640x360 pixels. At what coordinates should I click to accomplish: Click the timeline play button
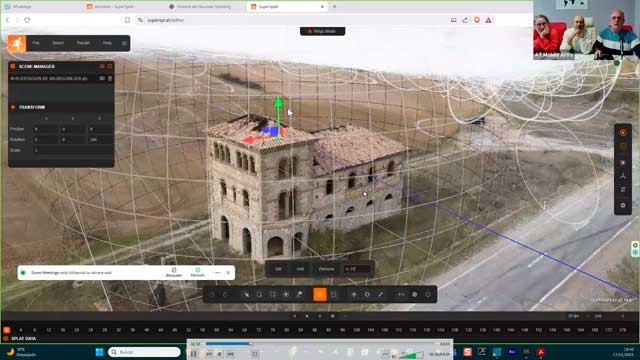point(307,316)
